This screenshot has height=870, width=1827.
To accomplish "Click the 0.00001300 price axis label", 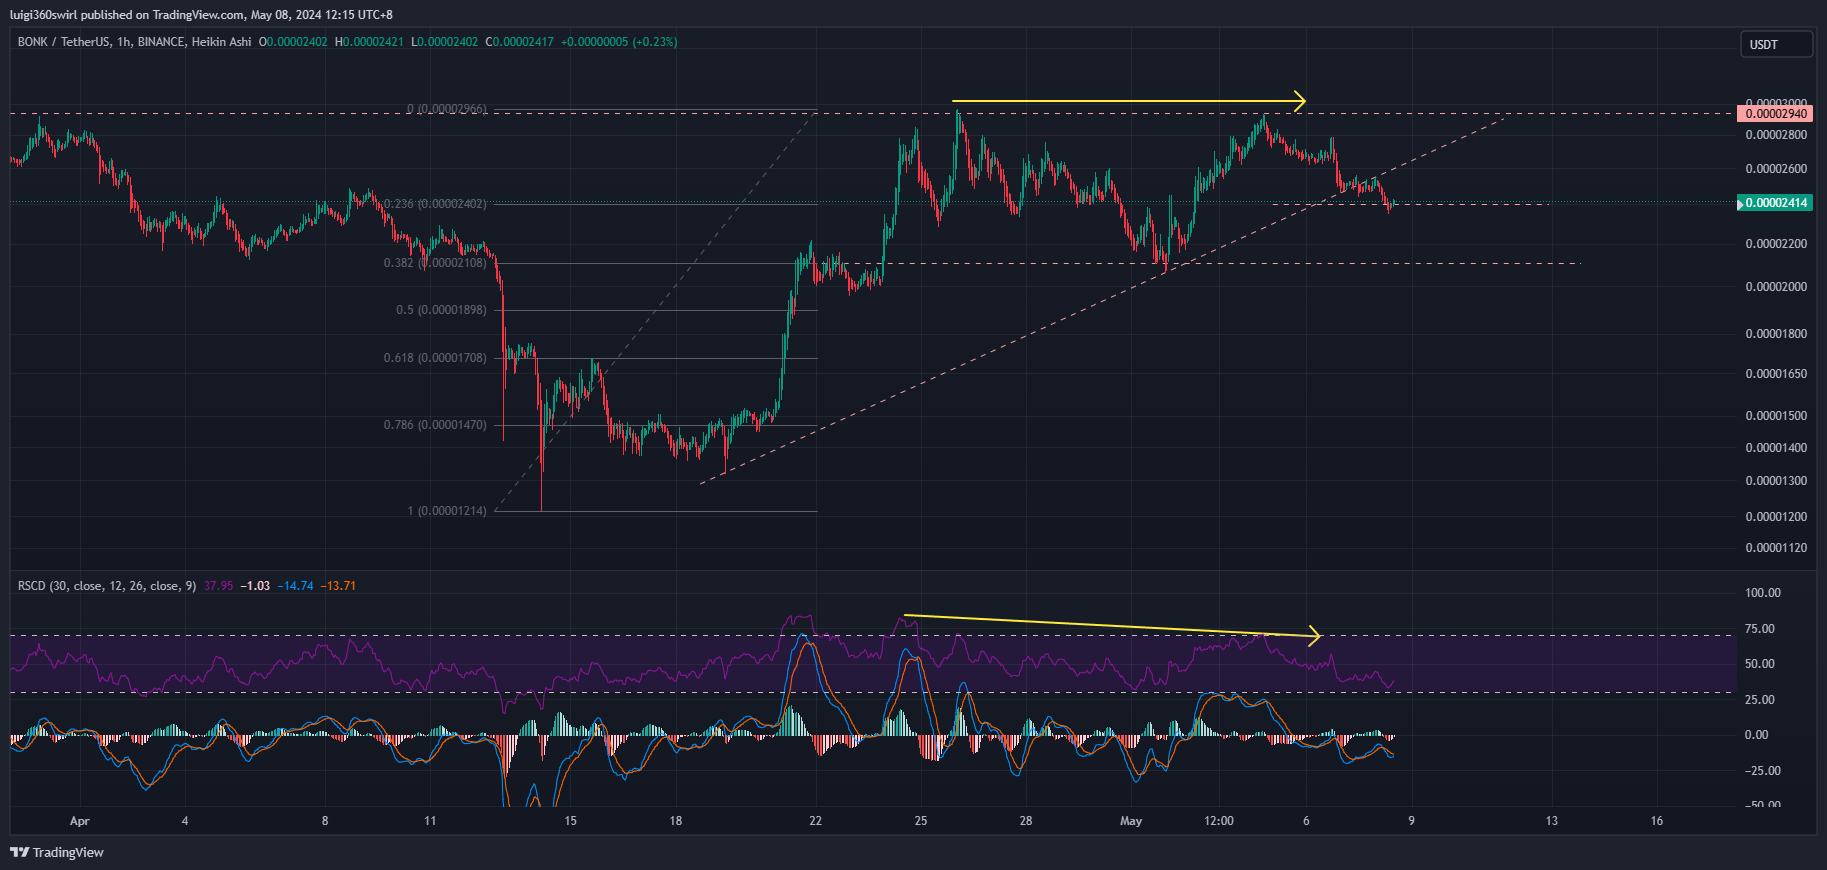I will tap(1776, 481).
